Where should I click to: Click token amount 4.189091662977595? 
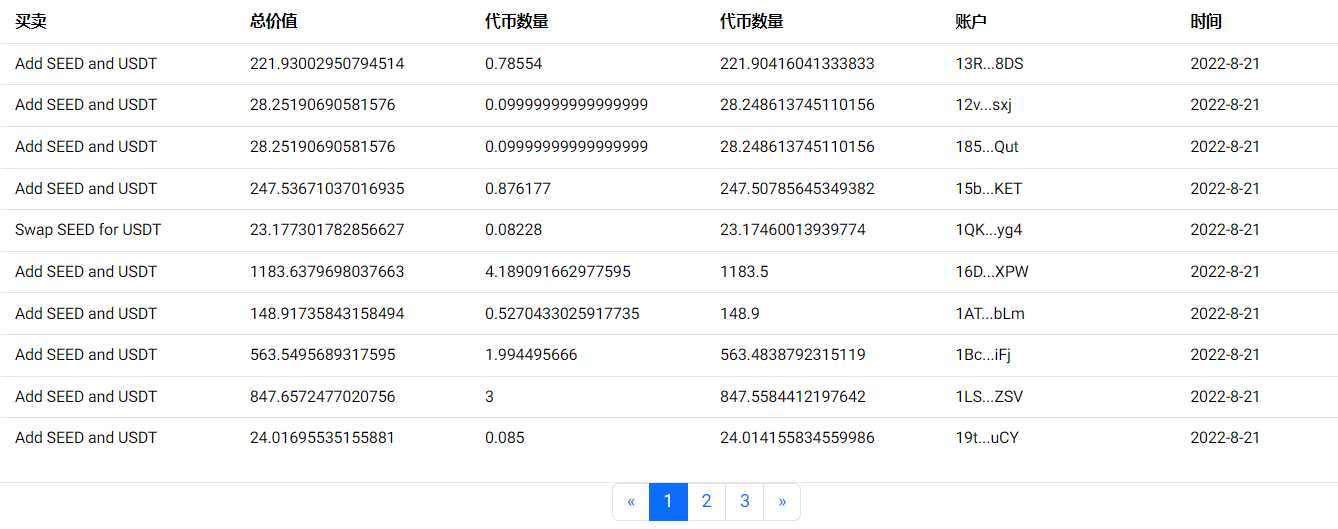pyautogui.click(x=558, y=272)
